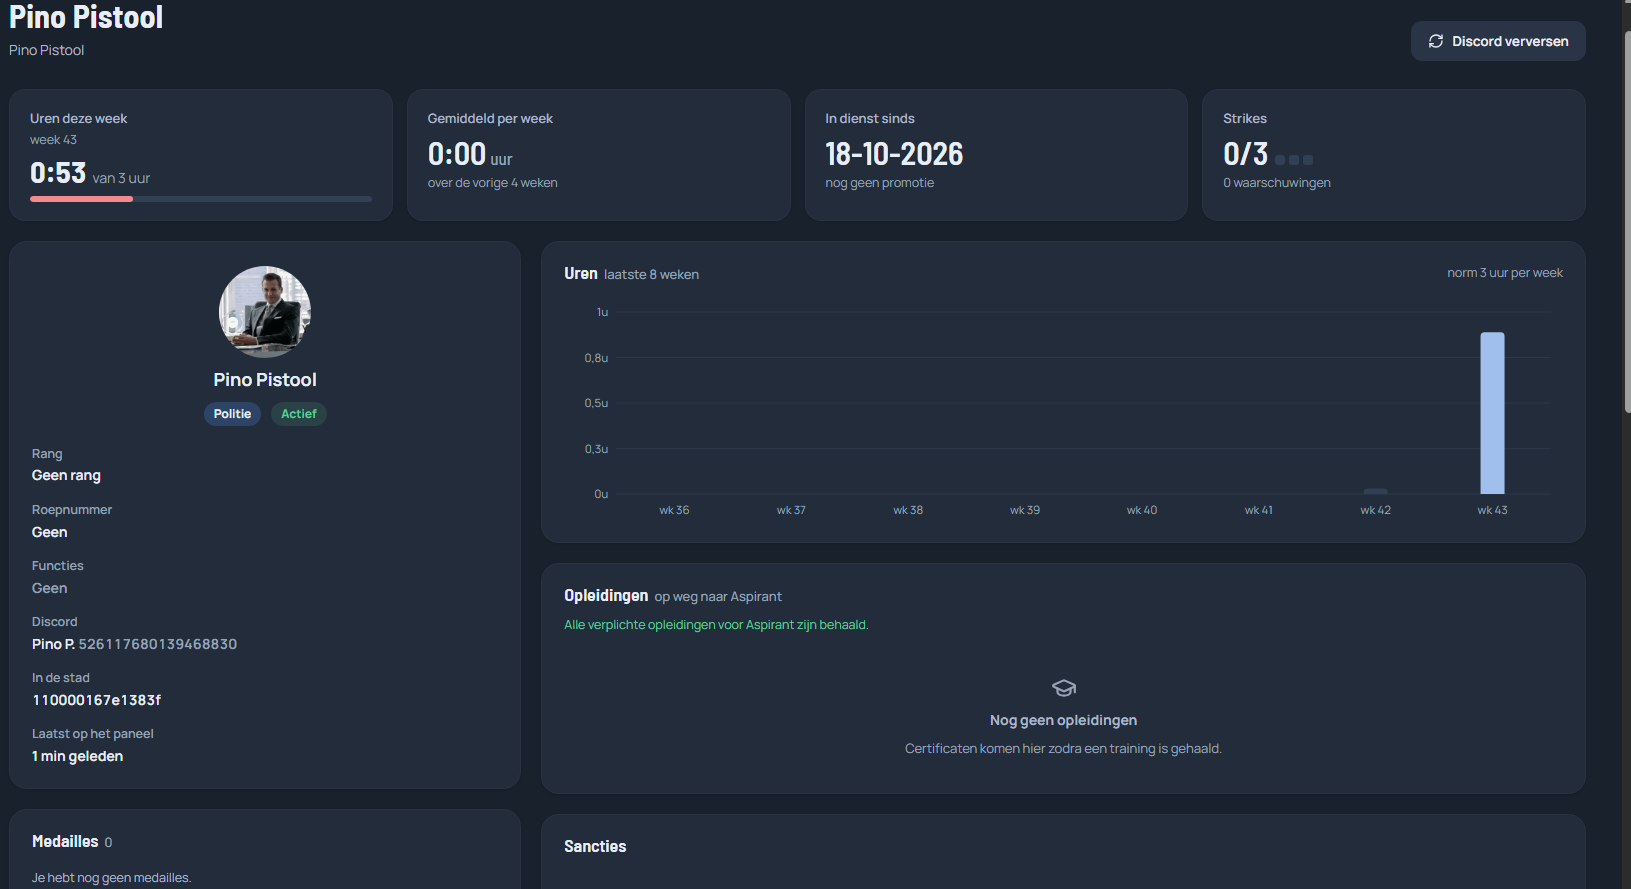
Task: Select the large Pino Pistool page title
Action: click(x=86, y=17)
